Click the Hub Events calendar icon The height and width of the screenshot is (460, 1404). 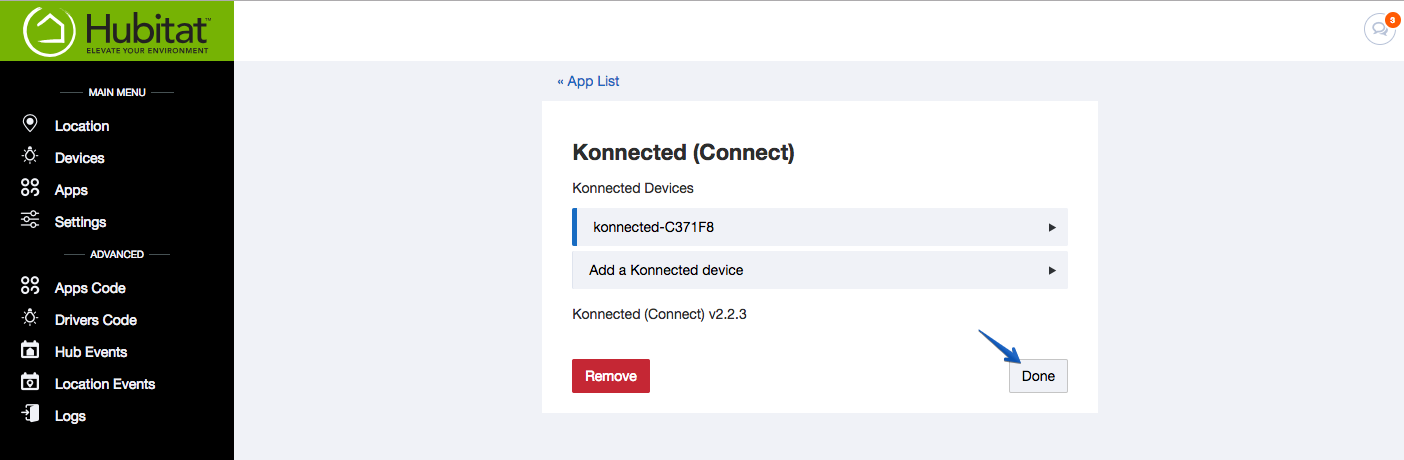coord(30,351)
